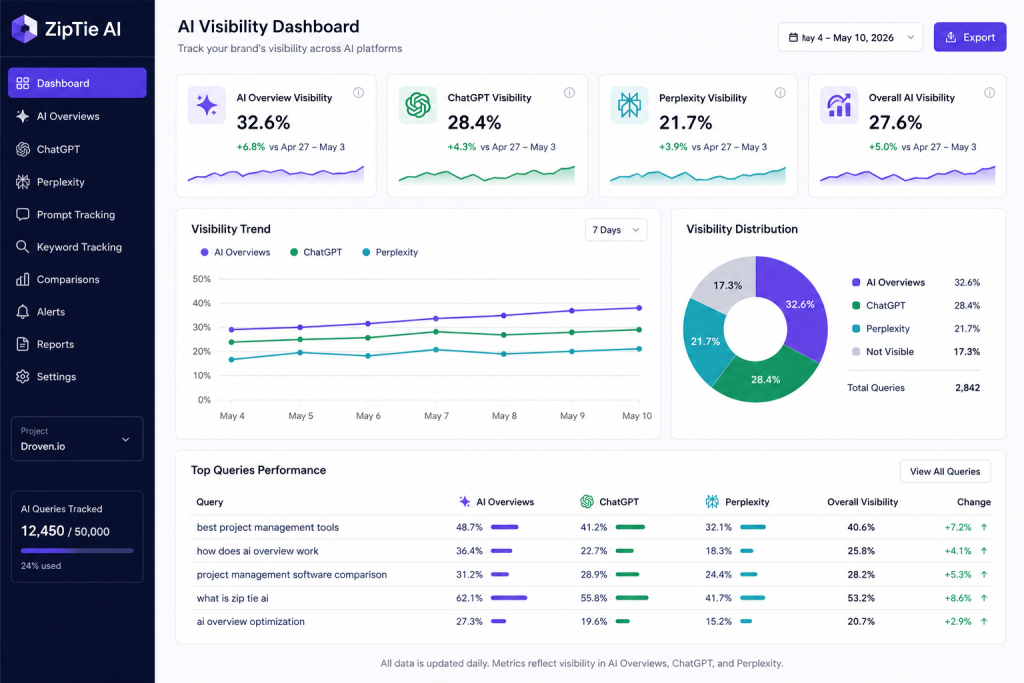Viewport: 1024px width, 683px height.
Task: Click the Comparisons bar chart icon
Action: pyautogui.click(x=23, y=279)
